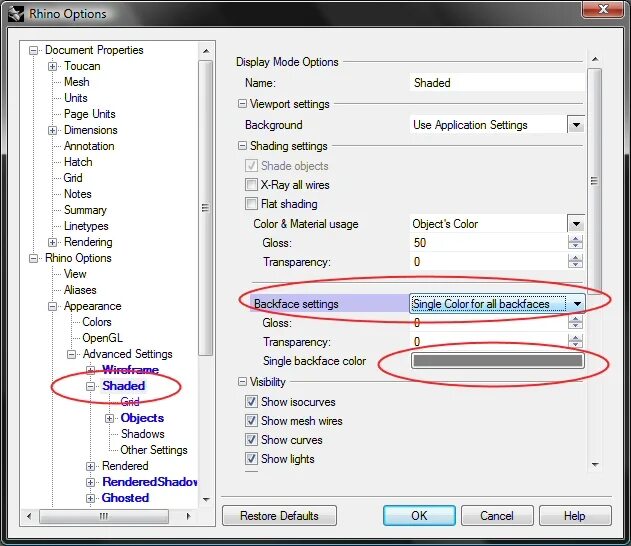Uncheck Show mesh wires
The width and height of the screenshot is (631, 546).
click(x=251, y=420)
